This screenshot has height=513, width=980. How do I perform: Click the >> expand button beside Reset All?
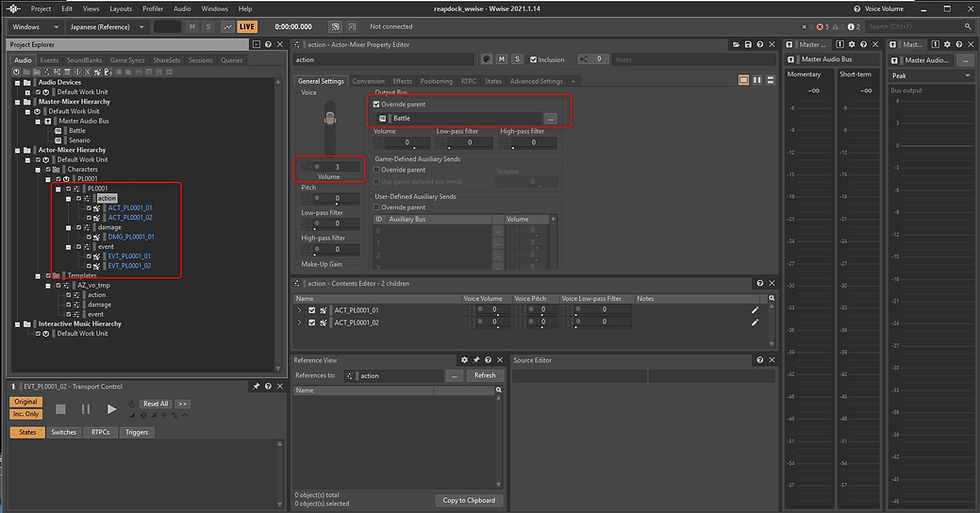point(182,404)
